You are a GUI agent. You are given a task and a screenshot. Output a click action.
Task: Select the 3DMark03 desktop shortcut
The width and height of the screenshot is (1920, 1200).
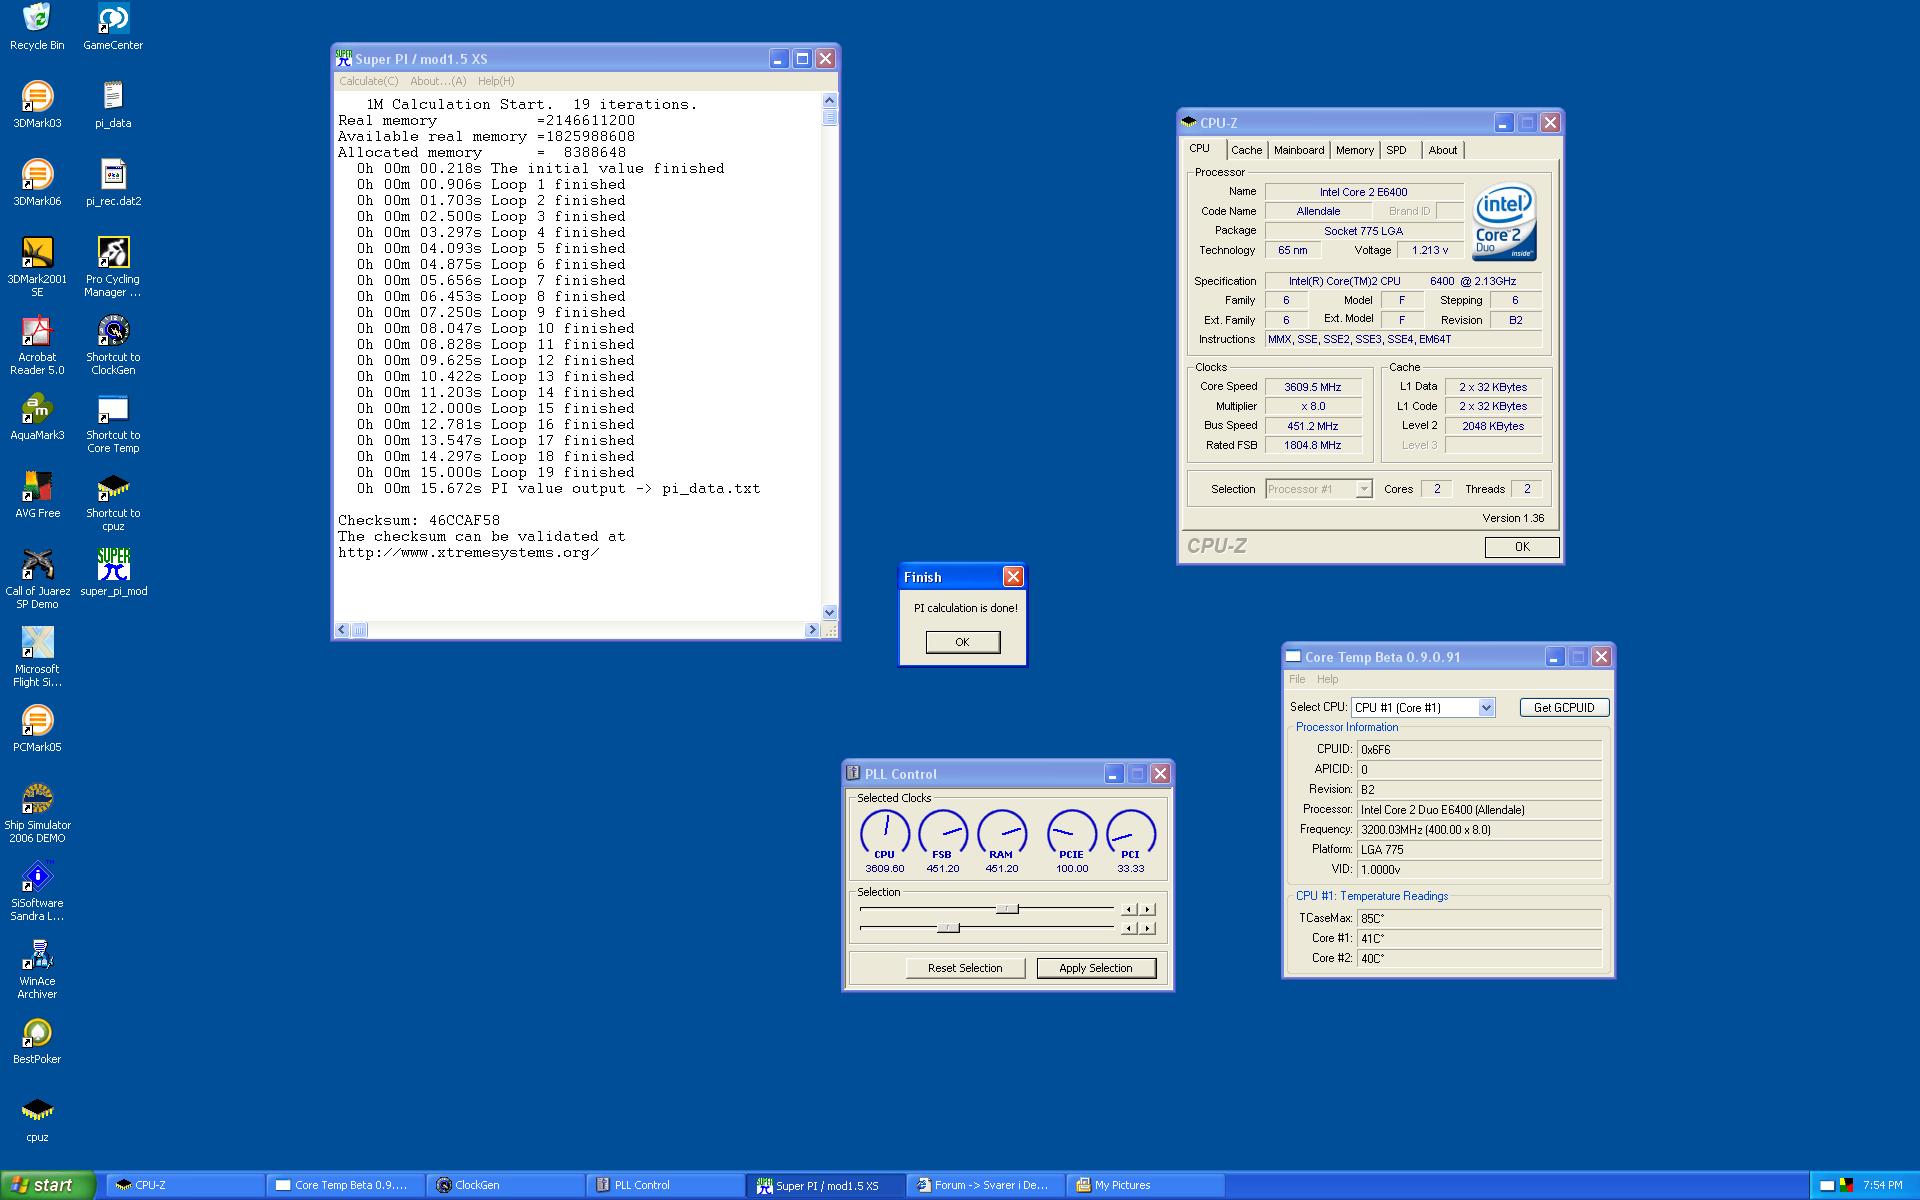point(37,104)
